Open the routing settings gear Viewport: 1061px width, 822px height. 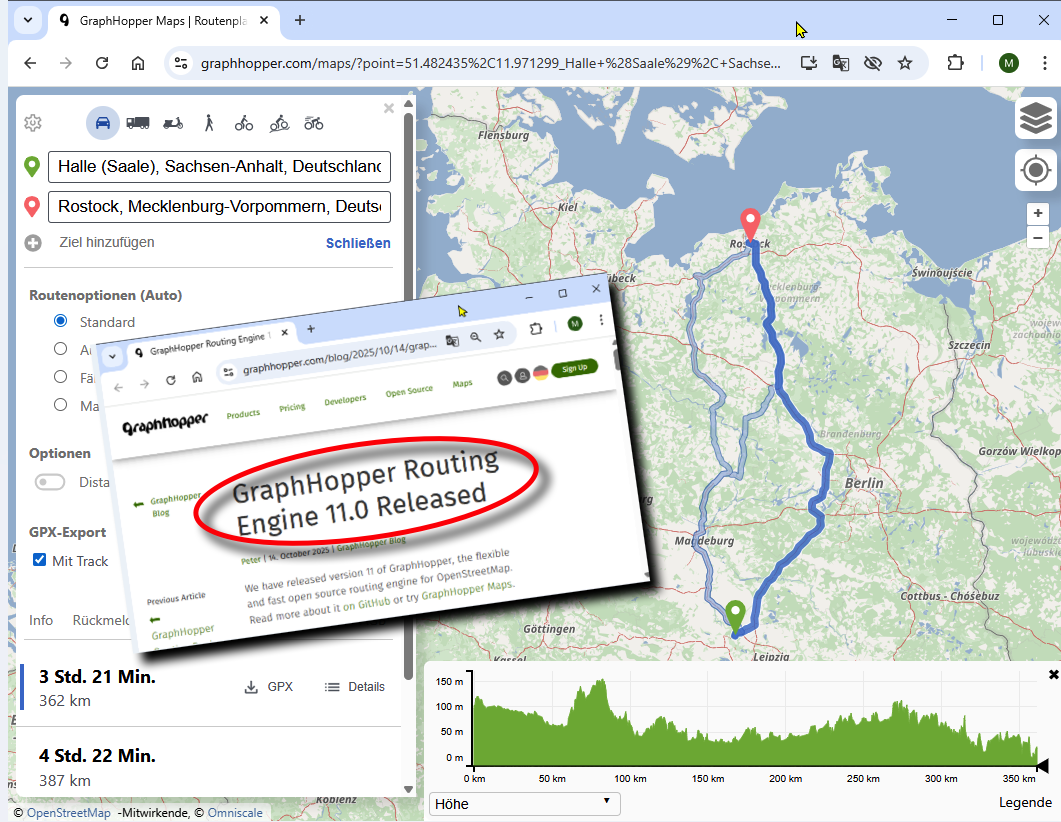coord(33,123)
